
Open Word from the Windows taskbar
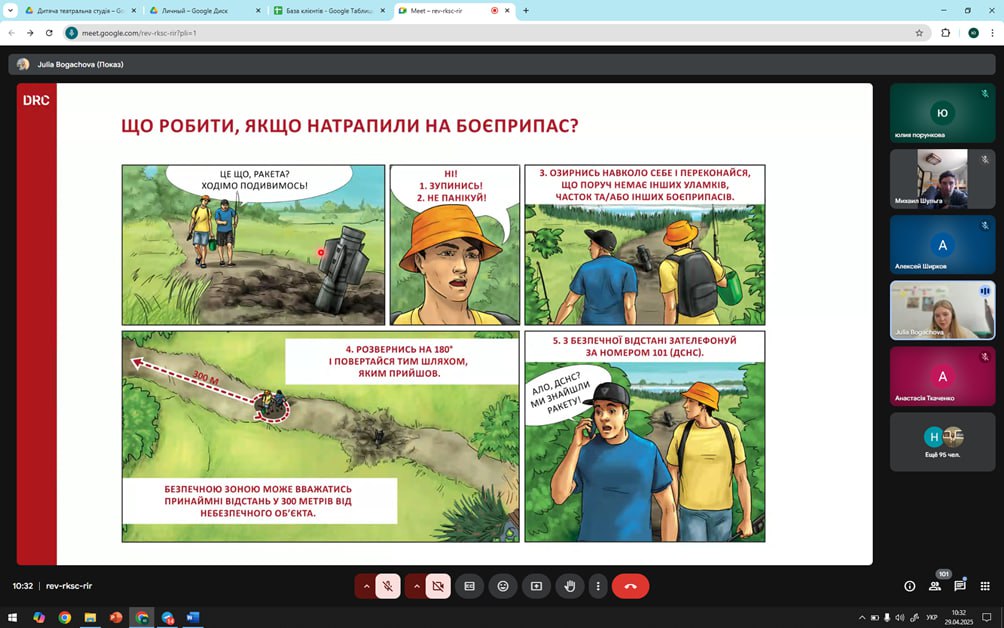(x=193, y=618)
